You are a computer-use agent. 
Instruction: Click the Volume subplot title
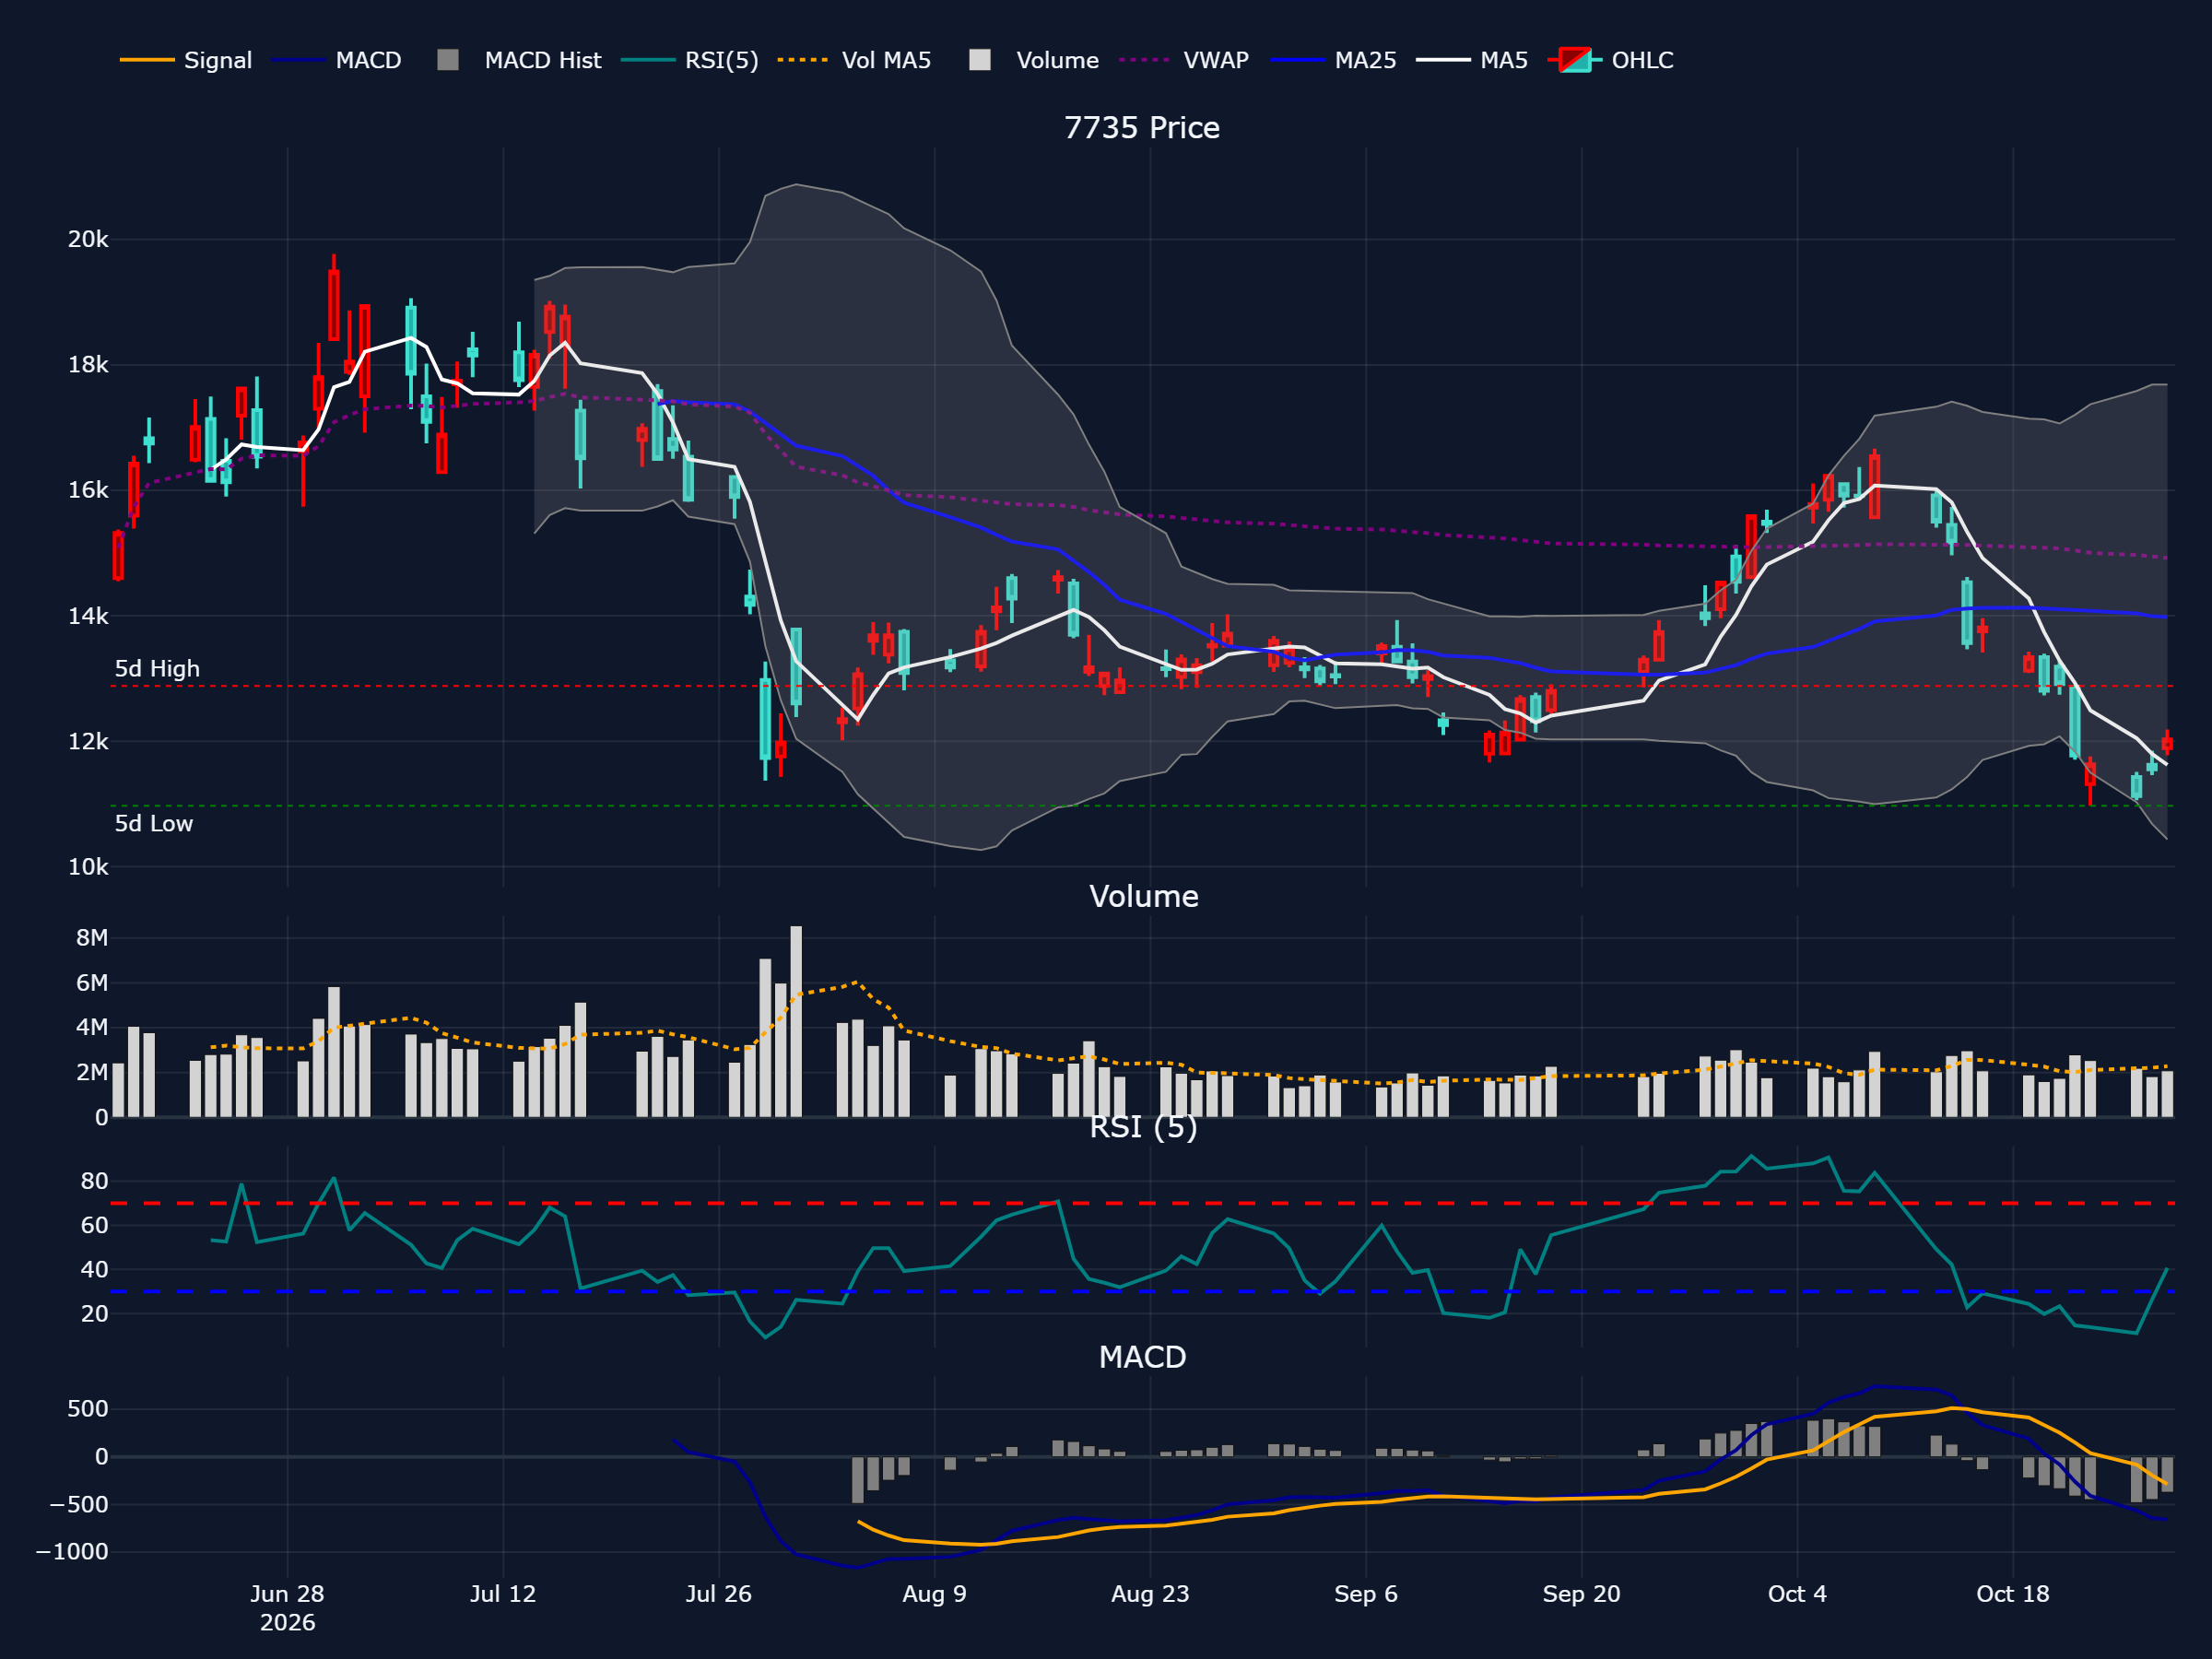point(1143,896)
